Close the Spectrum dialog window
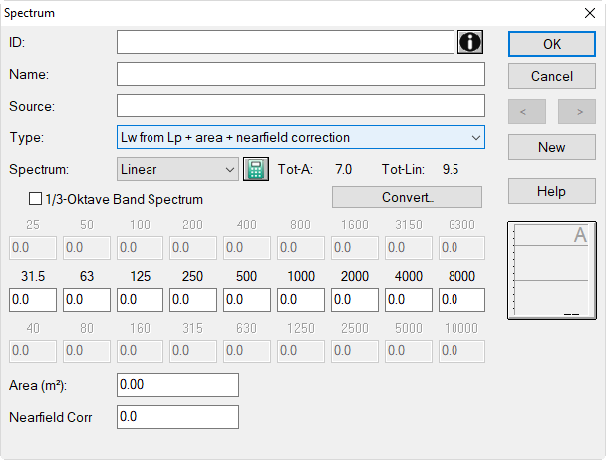Image resolution: width=606 pixels, height=460 pixels. pos(590,13)
